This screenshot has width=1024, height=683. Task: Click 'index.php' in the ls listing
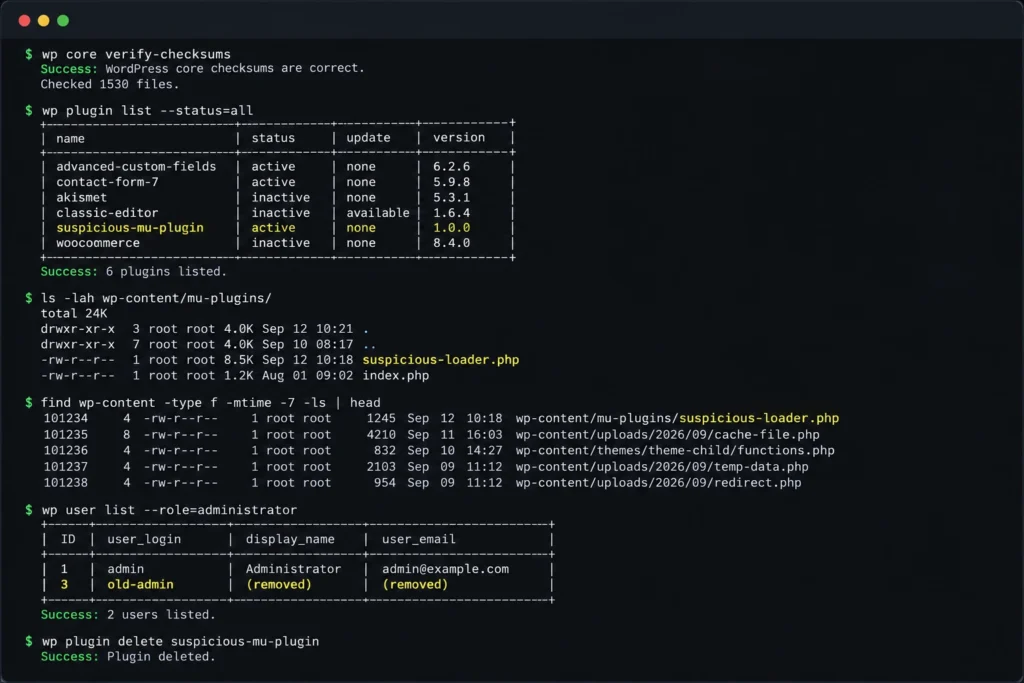click(x=396, y=375)
